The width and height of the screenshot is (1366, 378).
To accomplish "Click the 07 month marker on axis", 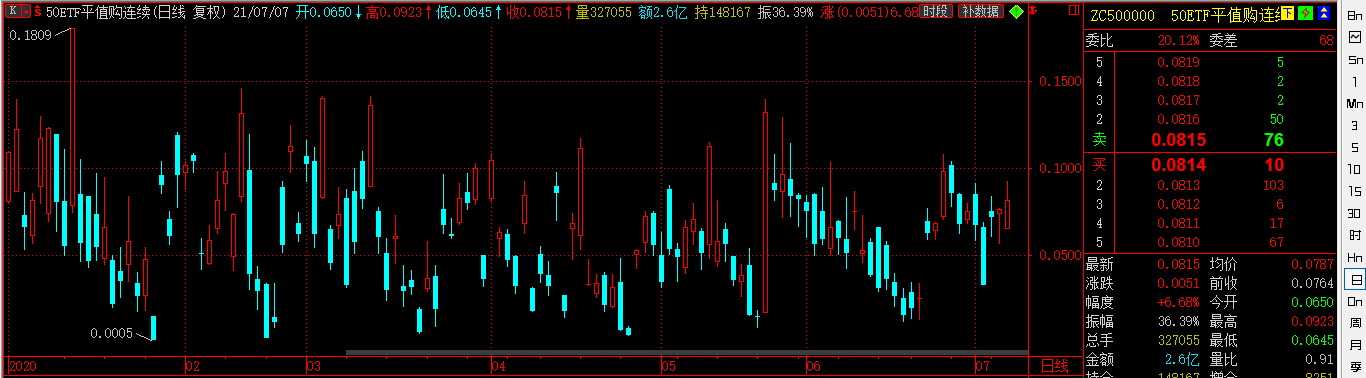I will 983,366.
